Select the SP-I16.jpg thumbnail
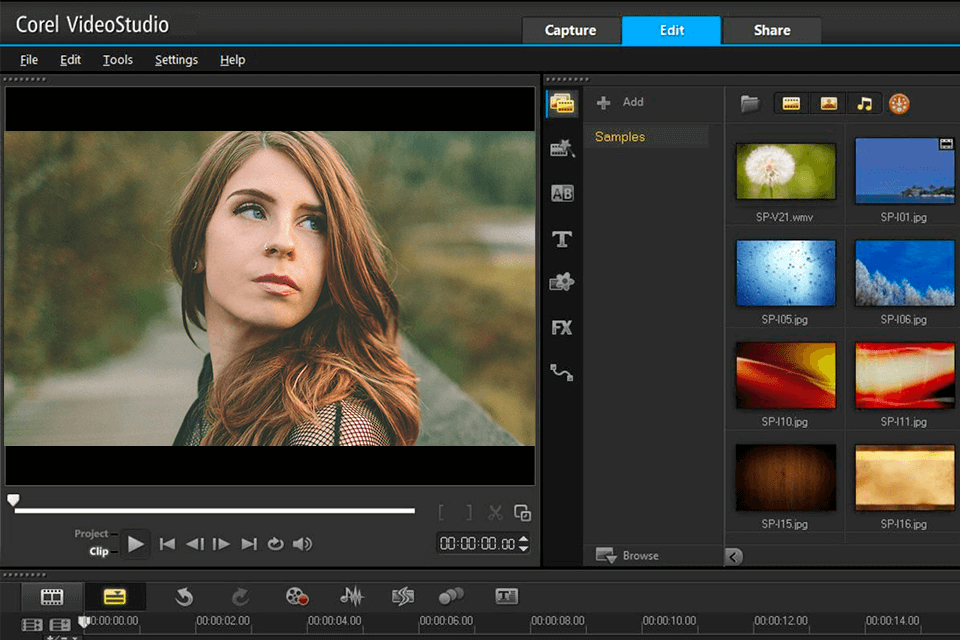The image size is (960, 640). (x=905, y=478)
